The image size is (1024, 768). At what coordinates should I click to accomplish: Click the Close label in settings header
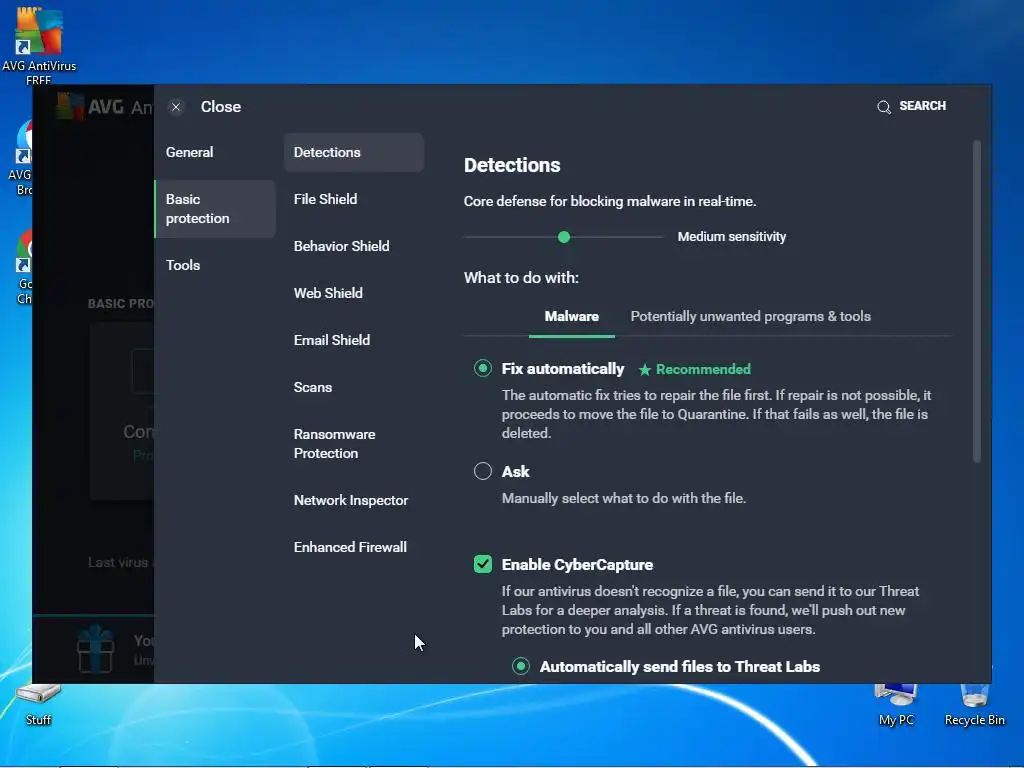[221, 107]
